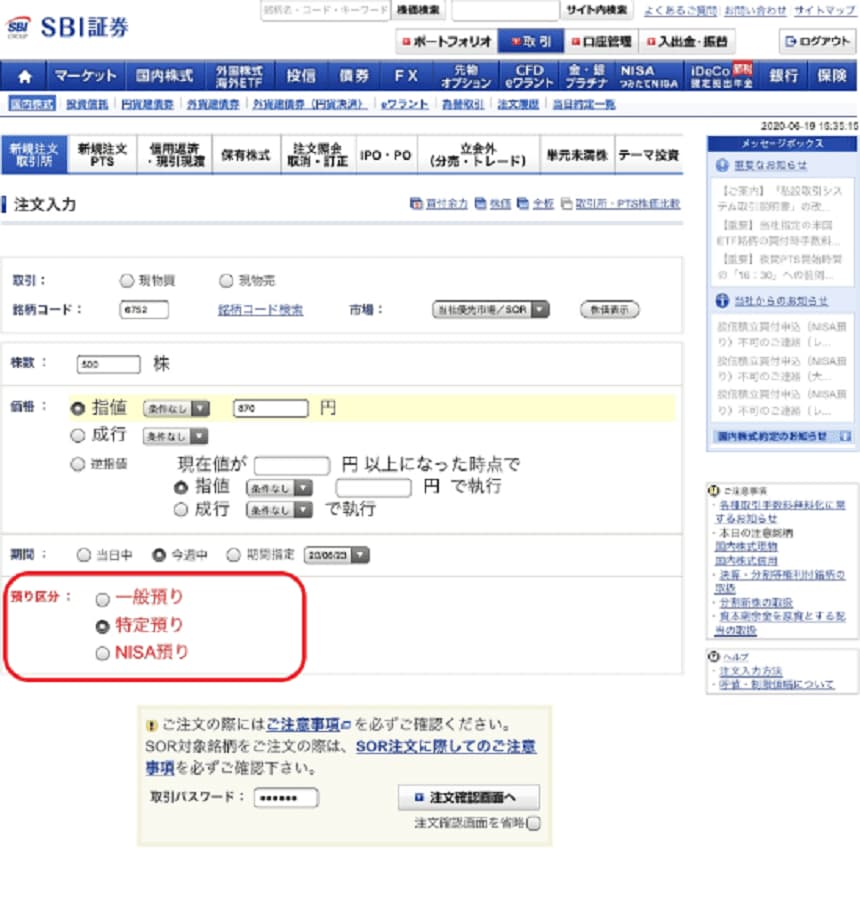
Task: Open 口座管理 page
Action: [601, 42]
